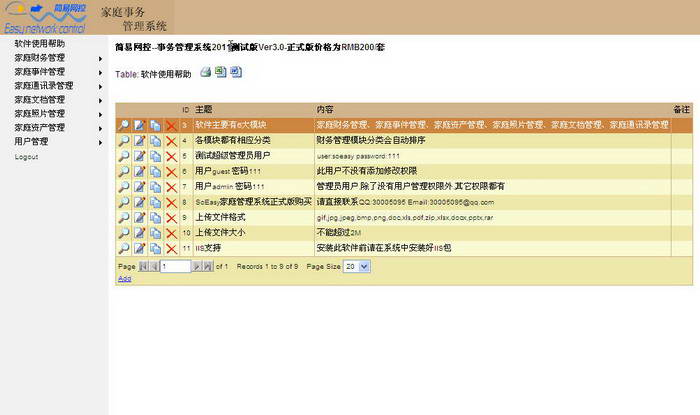Image resolution: width=700 pixels, height=415 pixels.
Task: Select cell 测试超级管理员用户
Action: coord(233,155)
